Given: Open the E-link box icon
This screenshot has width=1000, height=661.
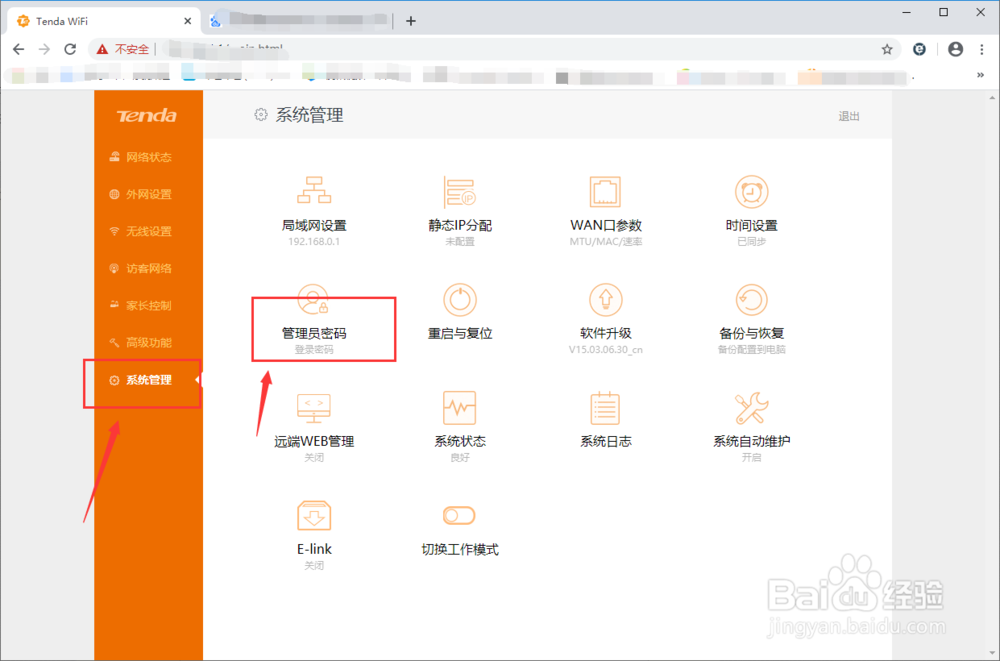Looking at the screenshot, I should click(x=314, y=516).
